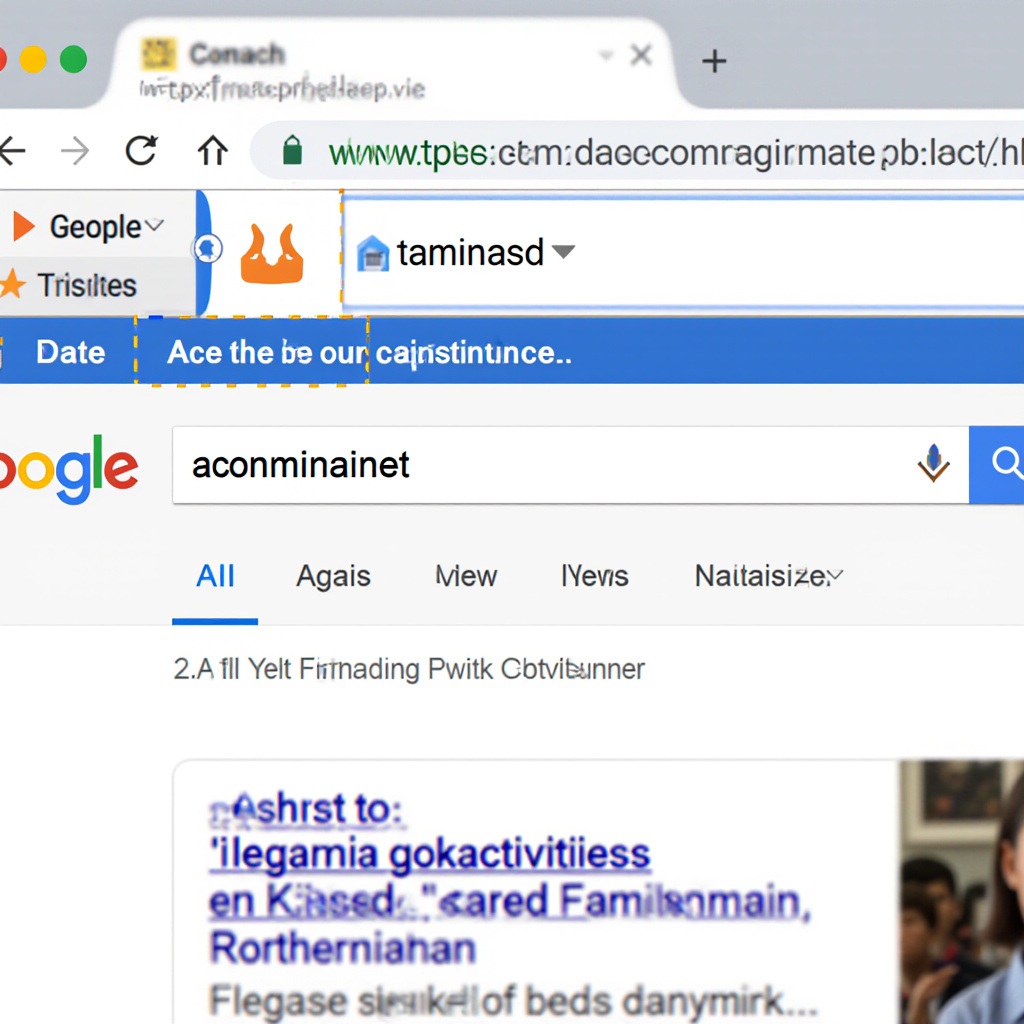This screenshot has width=1024, height=1024.
Task: Click the small blue circular profile icon
Action: [x=208, y=249]
